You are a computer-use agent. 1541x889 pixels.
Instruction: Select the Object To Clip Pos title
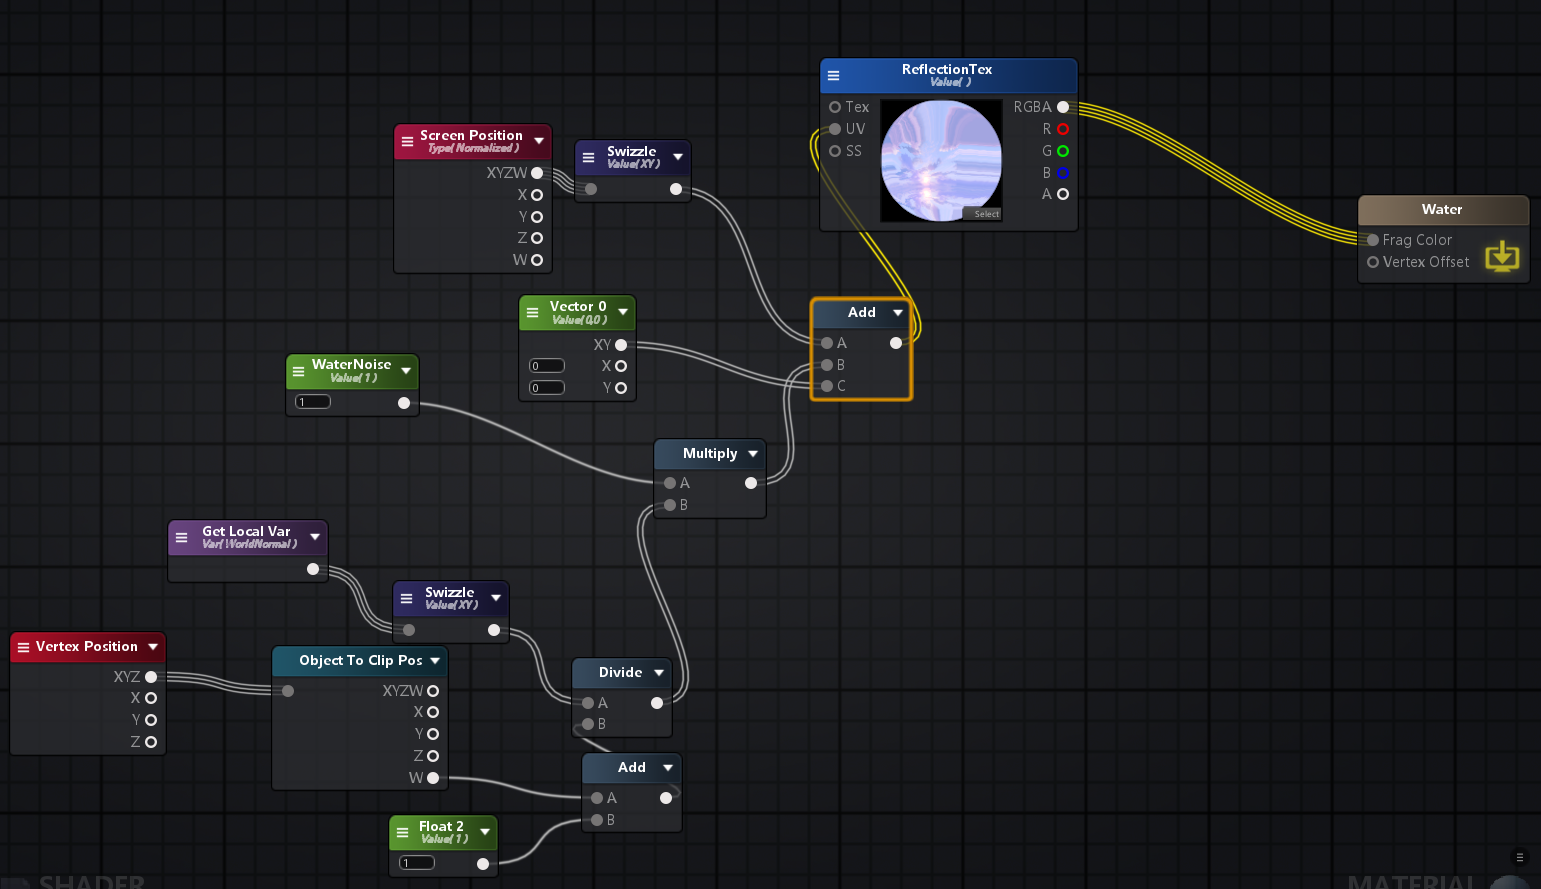pos(361,661)
